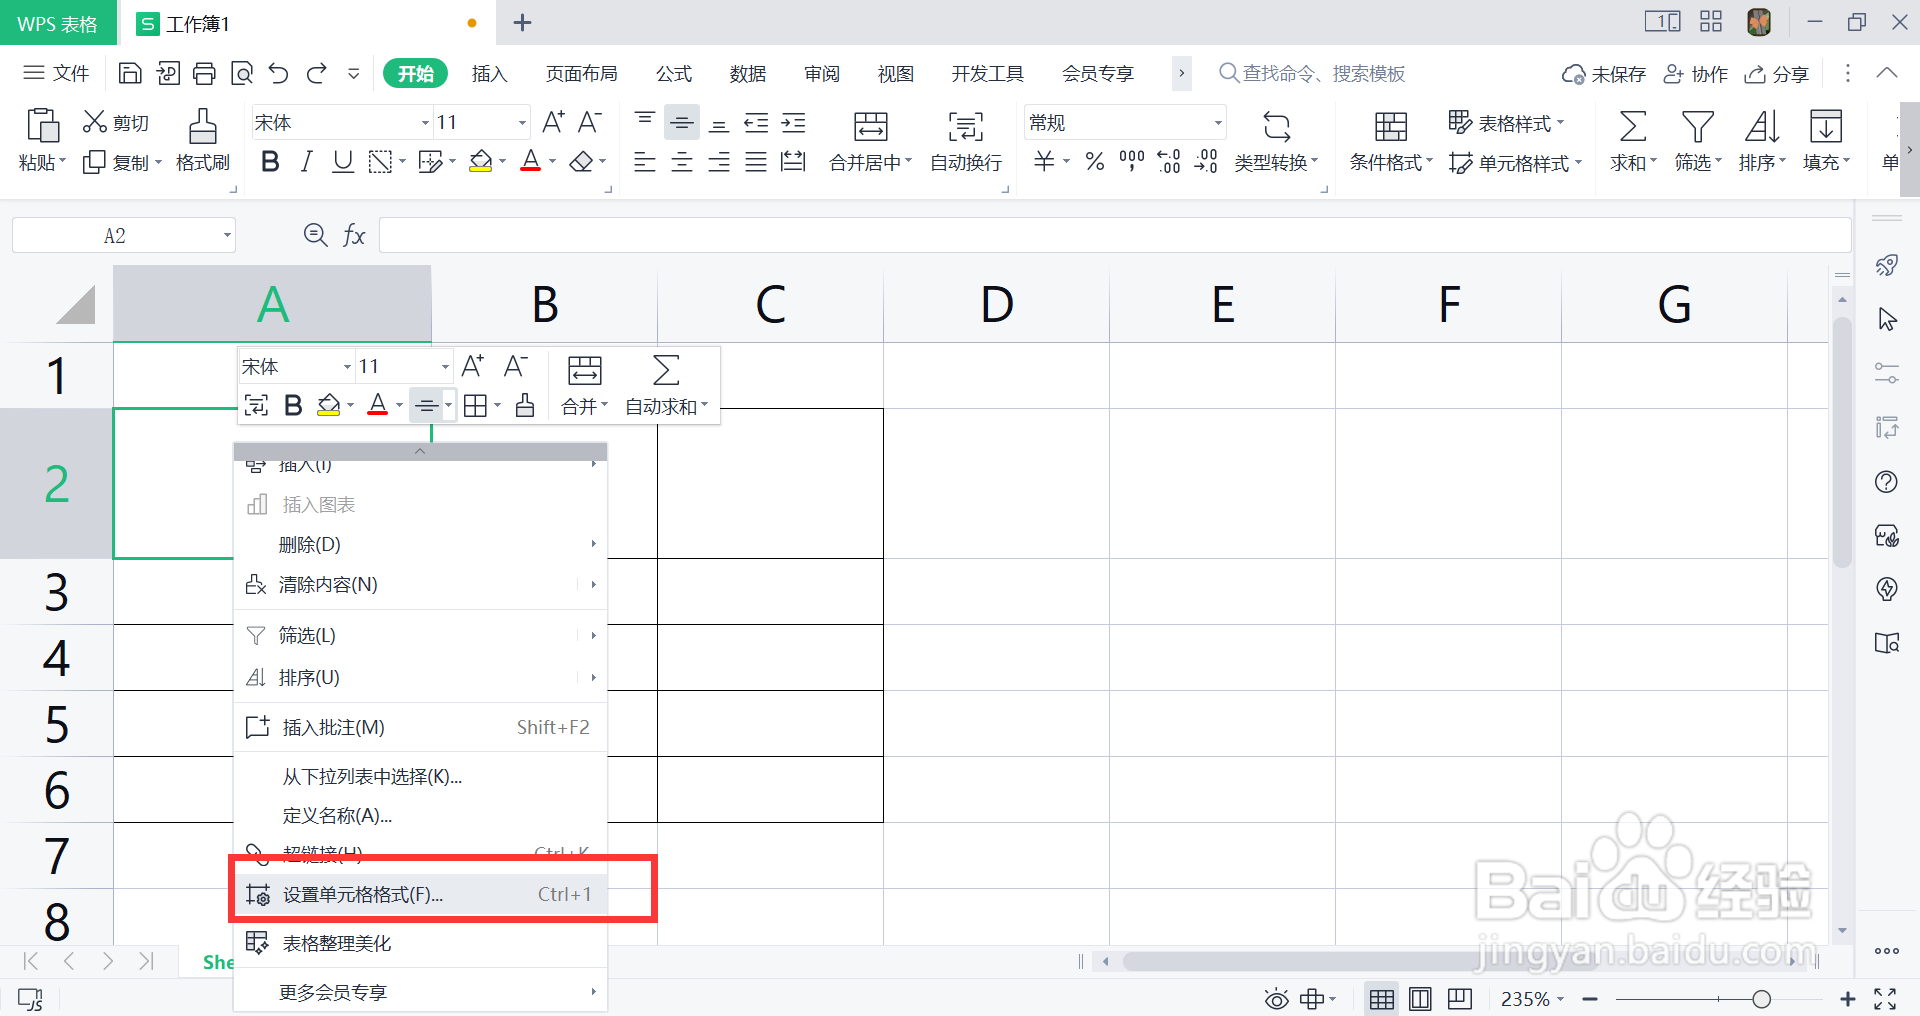Open 合并居中 dropdown arrow
1920x1016 pixels.
coord(908,162)
